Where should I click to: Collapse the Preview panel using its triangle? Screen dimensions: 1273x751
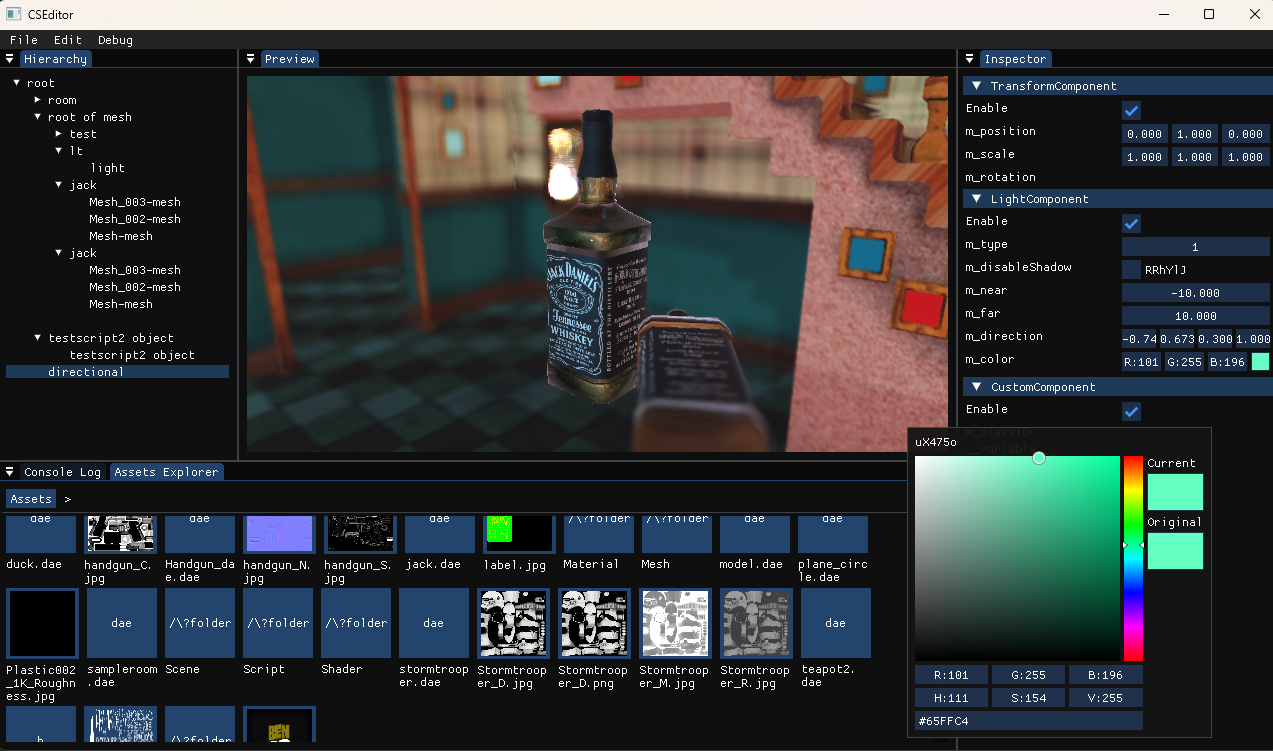click(x=251, y=59)
